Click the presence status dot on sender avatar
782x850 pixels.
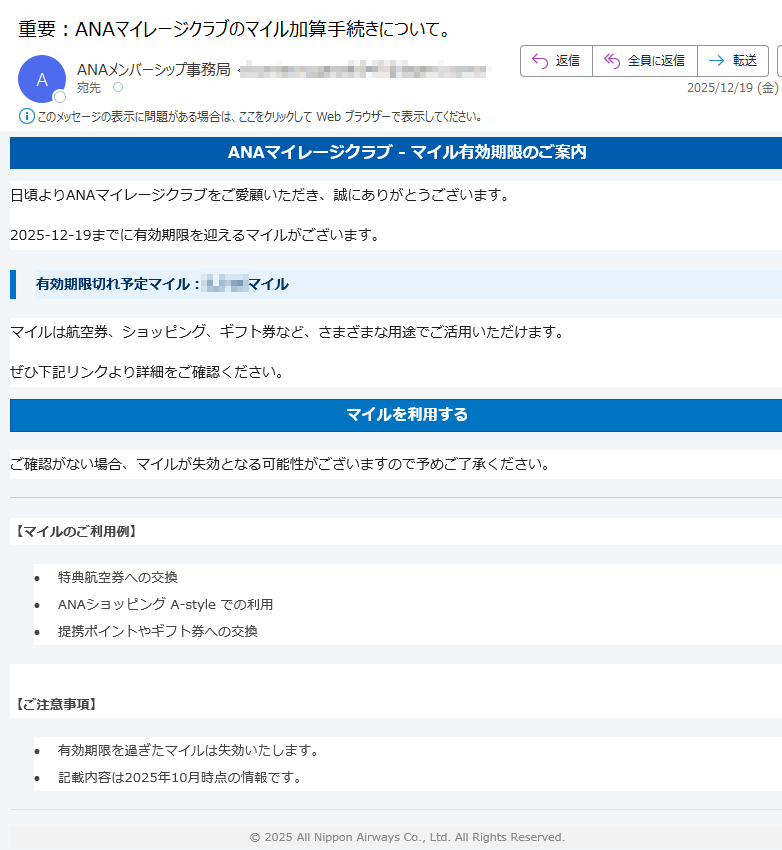(x=60, y=97)
